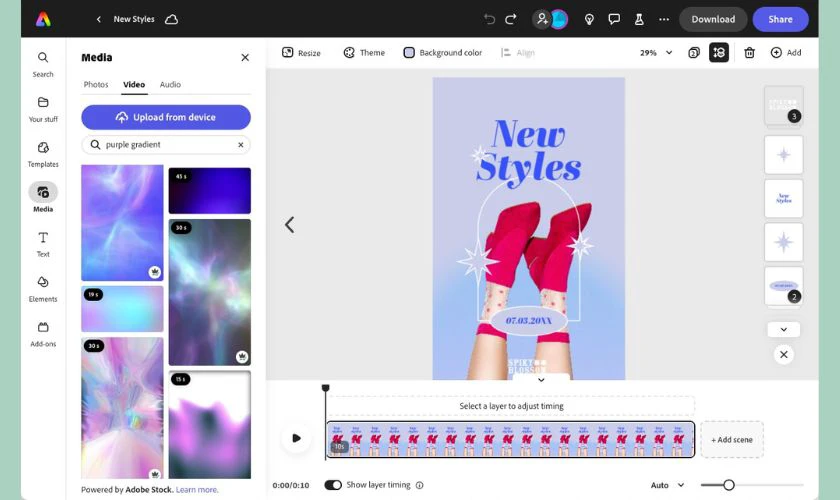Open the Show layer timing info icon
840x500 pixels.
[x=419, y=485]
